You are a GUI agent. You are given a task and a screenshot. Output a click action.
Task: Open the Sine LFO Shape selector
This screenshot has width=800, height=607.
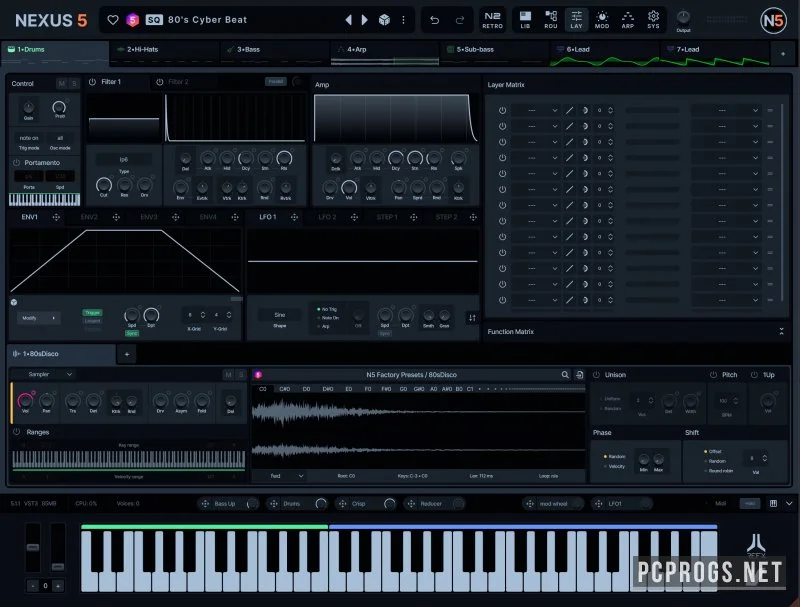click(280, 315)
